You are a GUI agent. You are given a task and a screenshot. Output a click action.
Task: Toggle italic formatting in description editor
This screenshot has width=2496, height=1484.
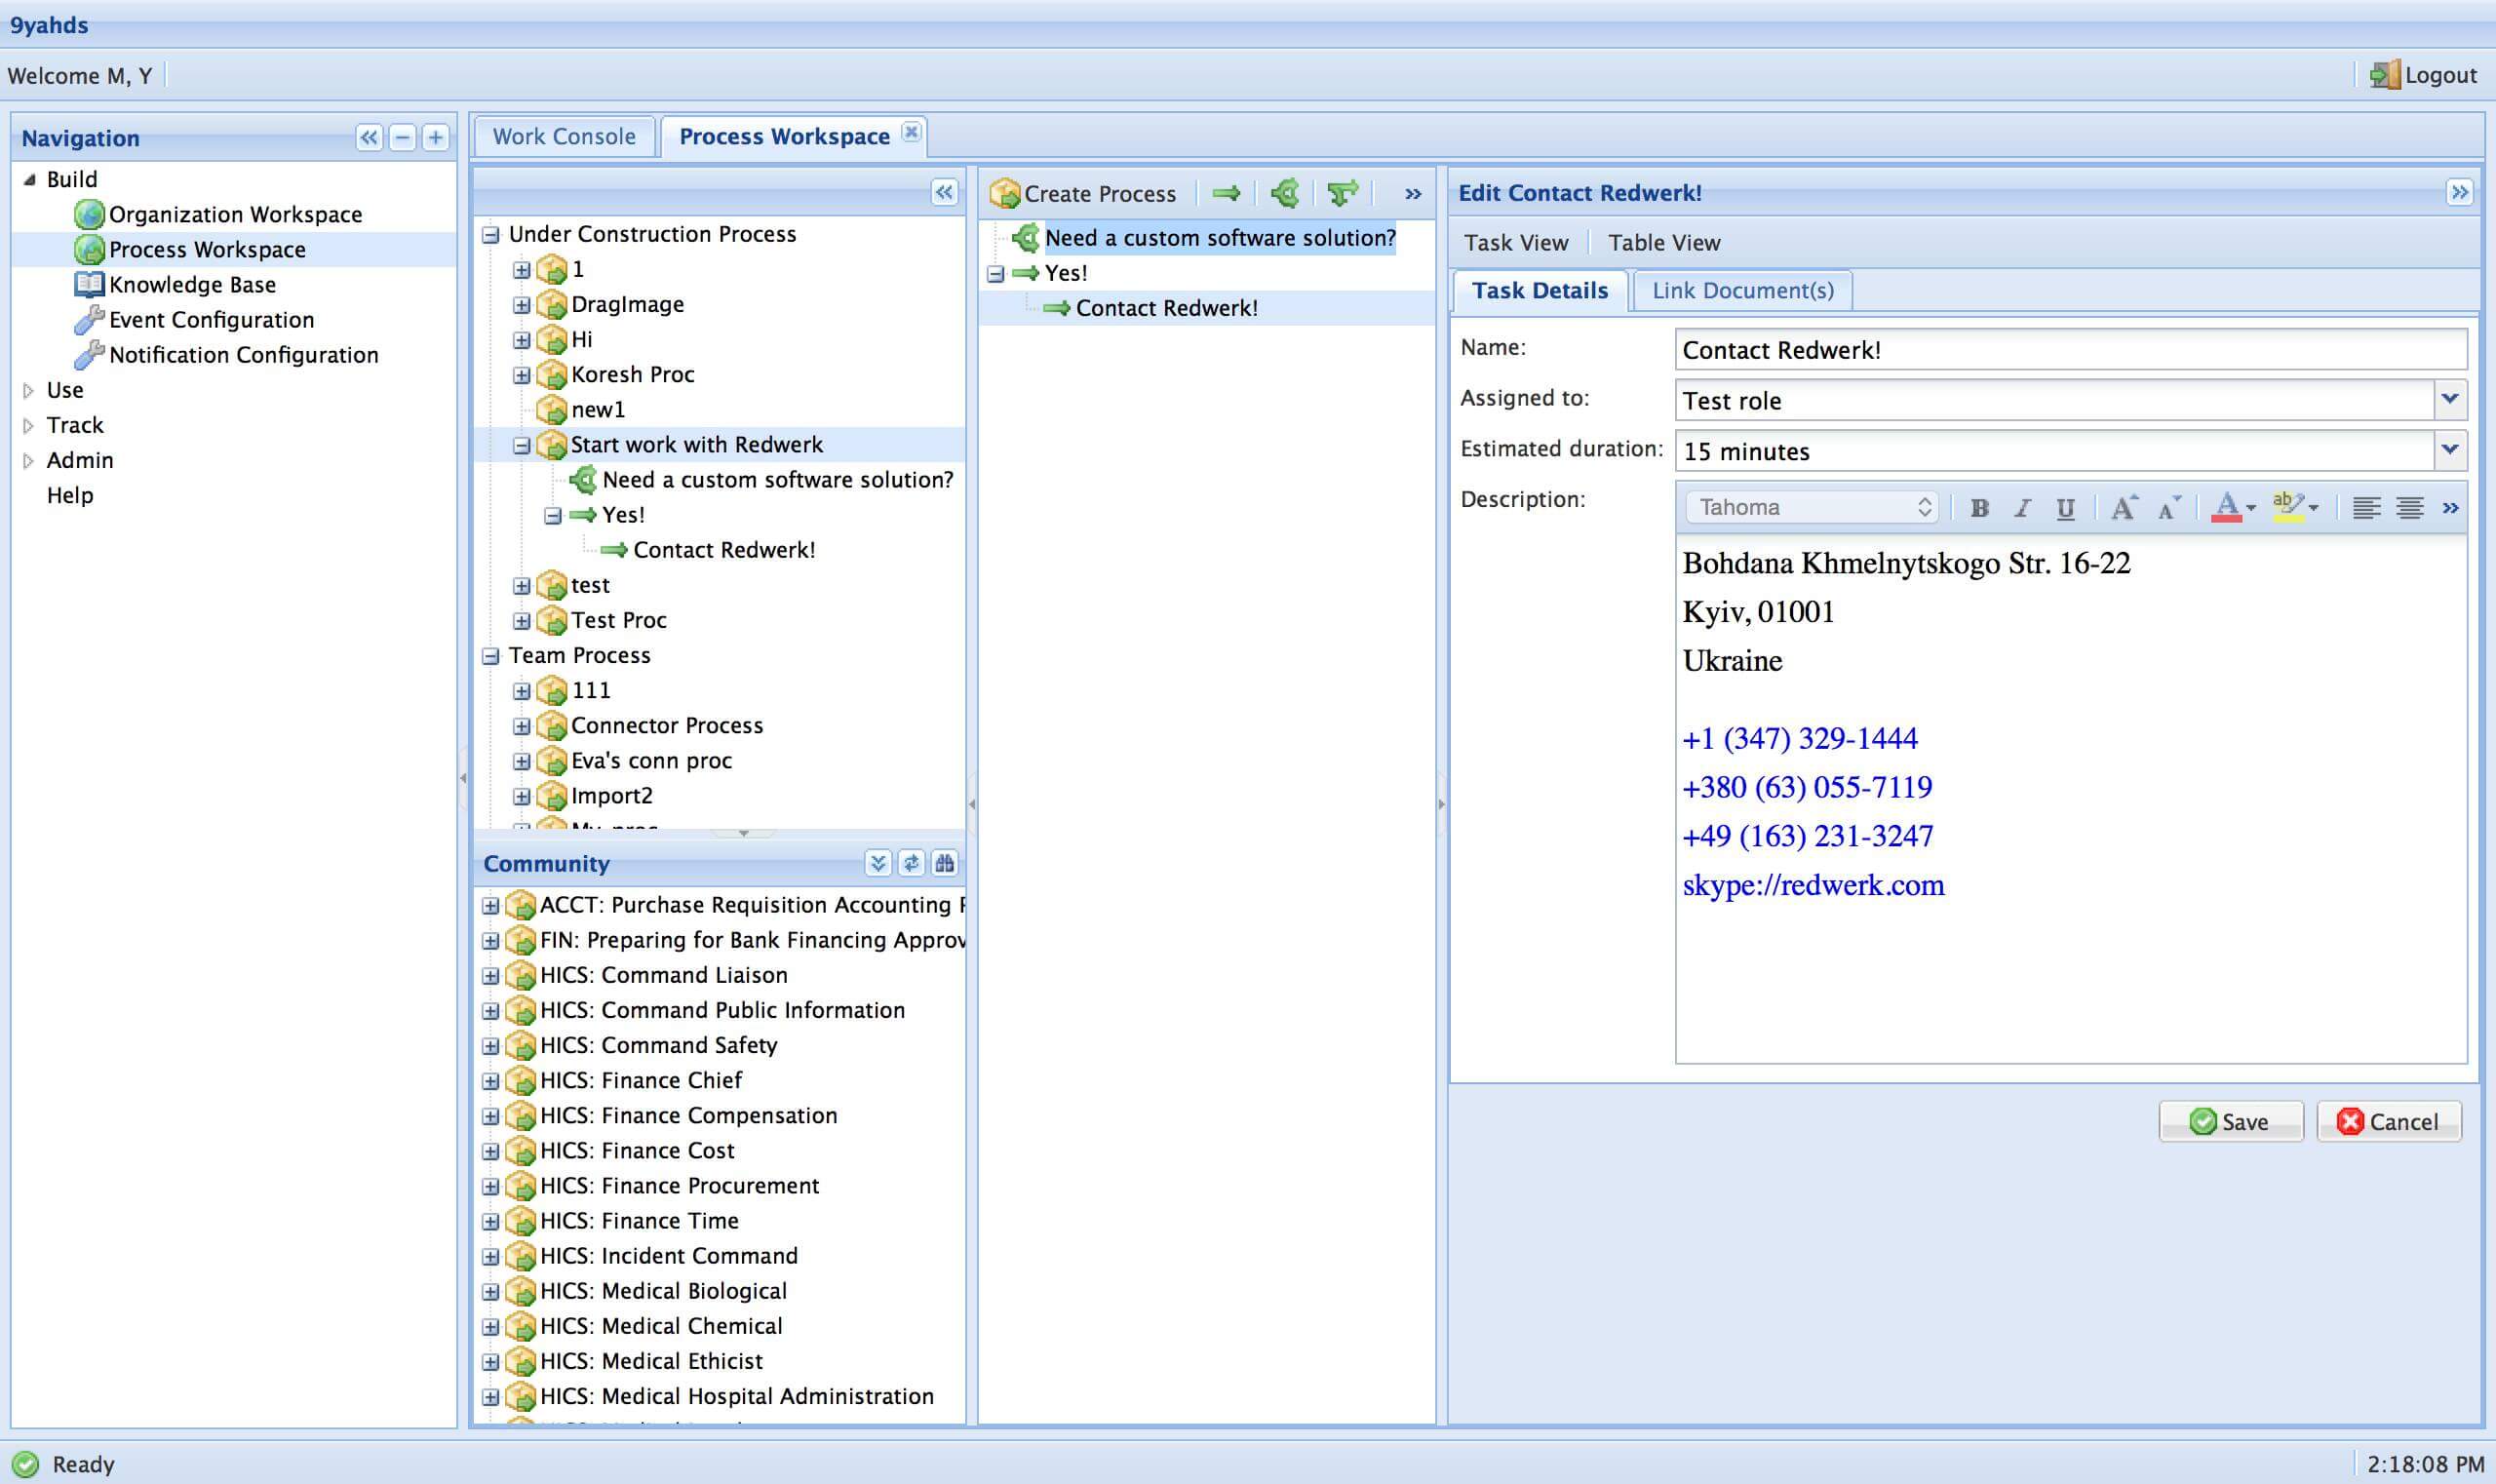pos(2021,508)
